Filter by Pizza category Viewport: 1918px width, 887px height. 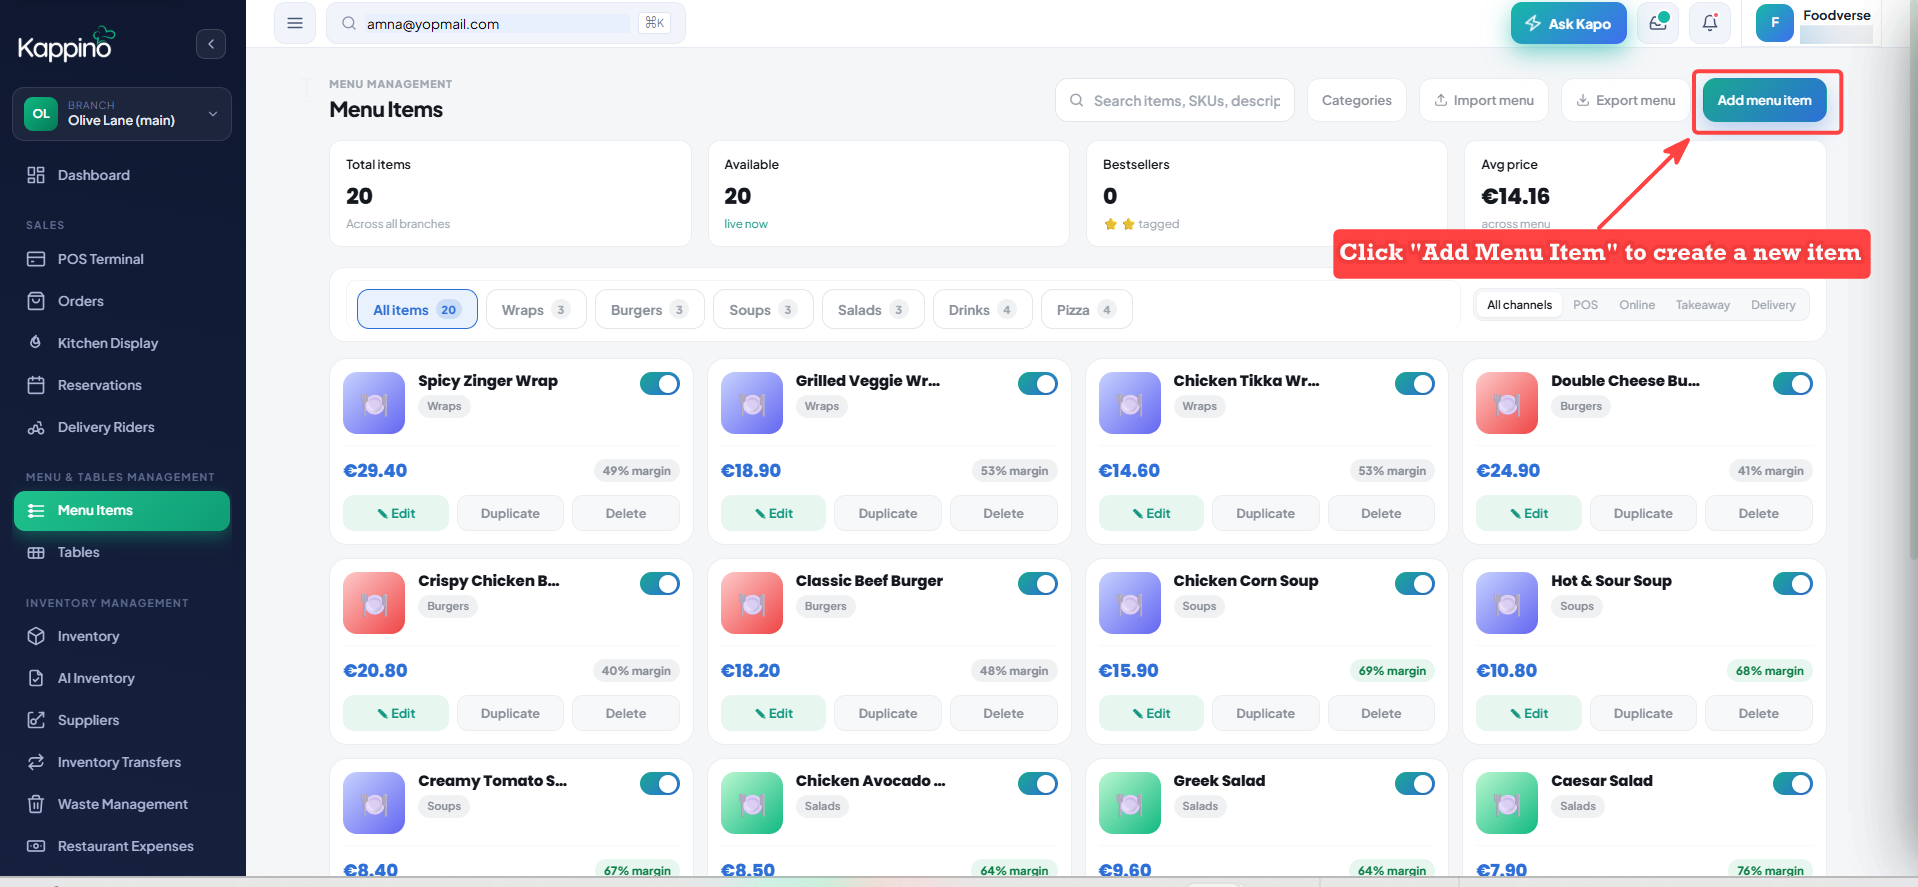coord(1087,309)
